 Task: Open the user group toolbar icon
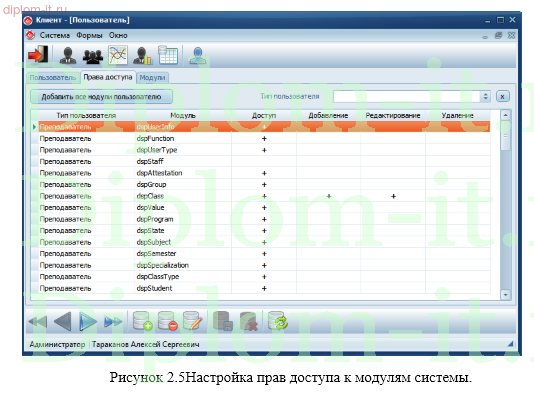point(93,57)
